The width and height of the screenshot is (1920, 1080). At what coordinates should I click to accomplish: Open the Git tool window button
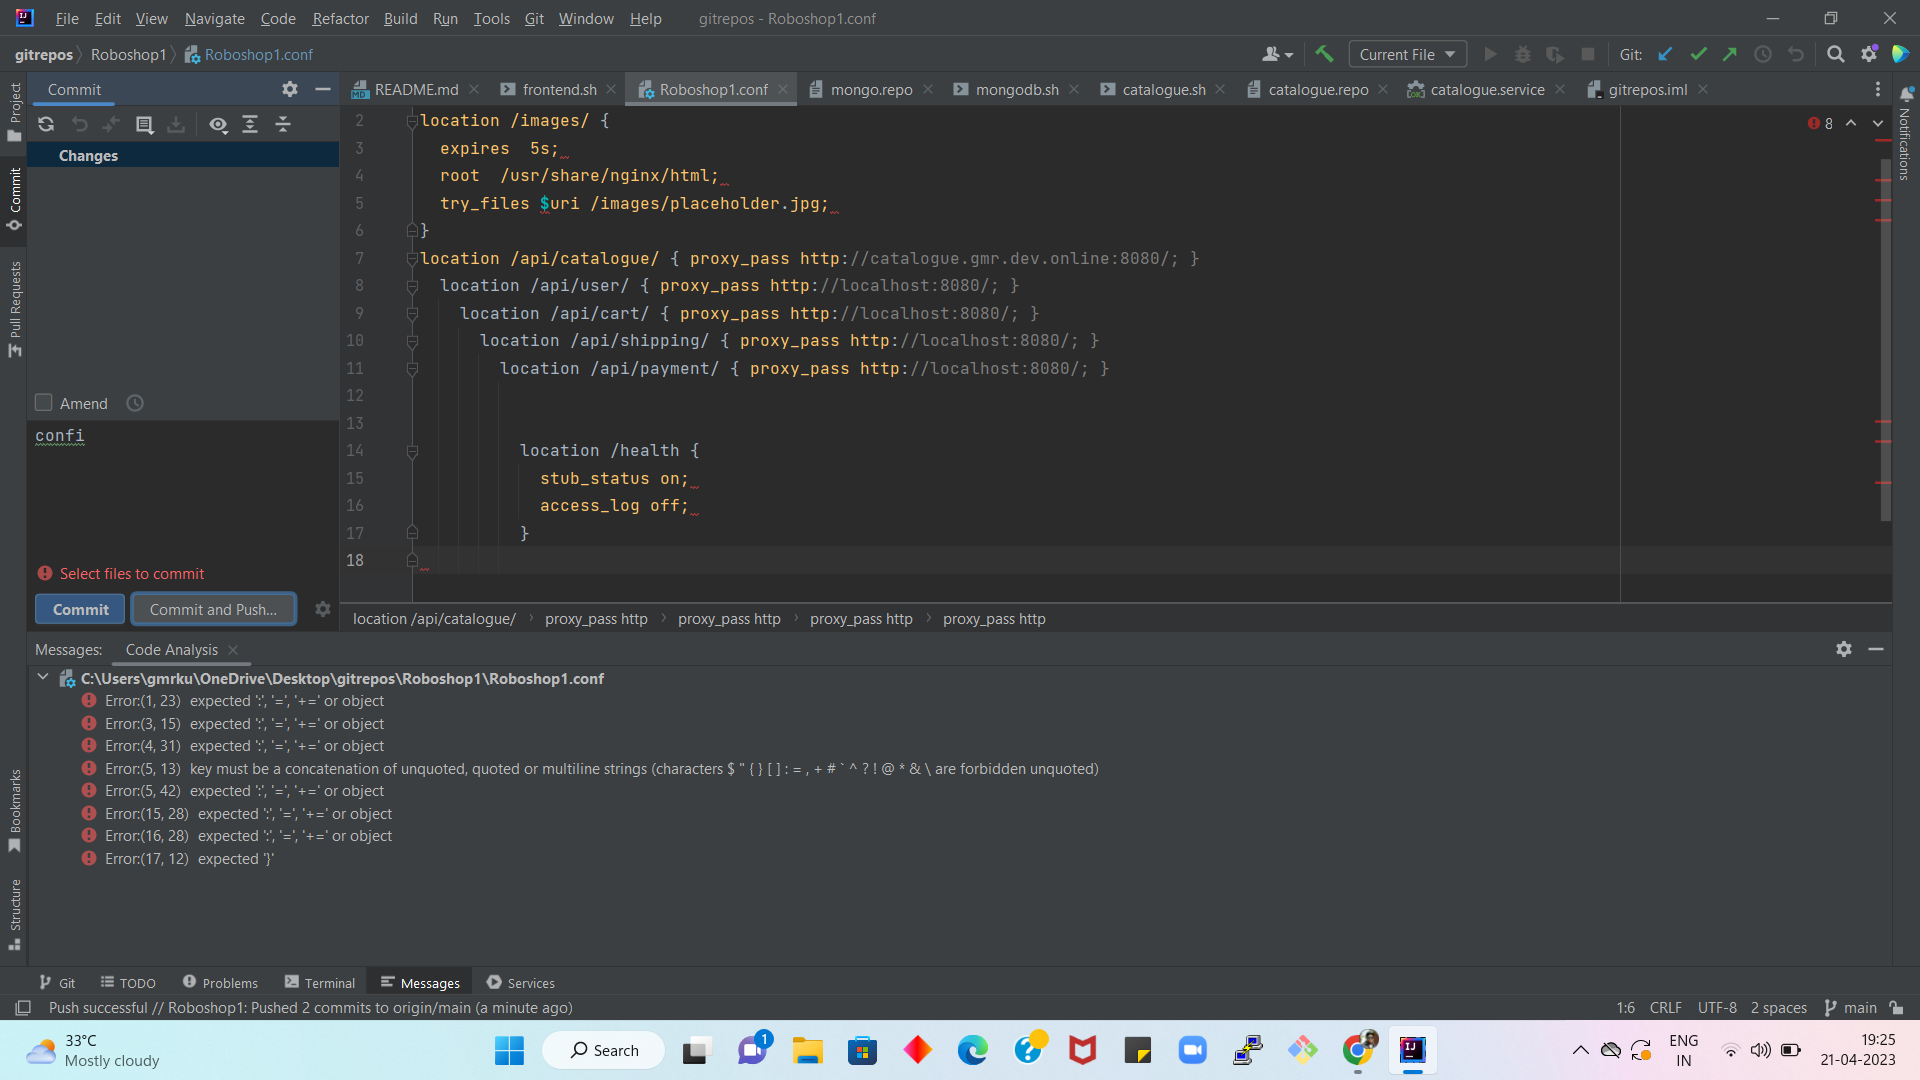57,982
